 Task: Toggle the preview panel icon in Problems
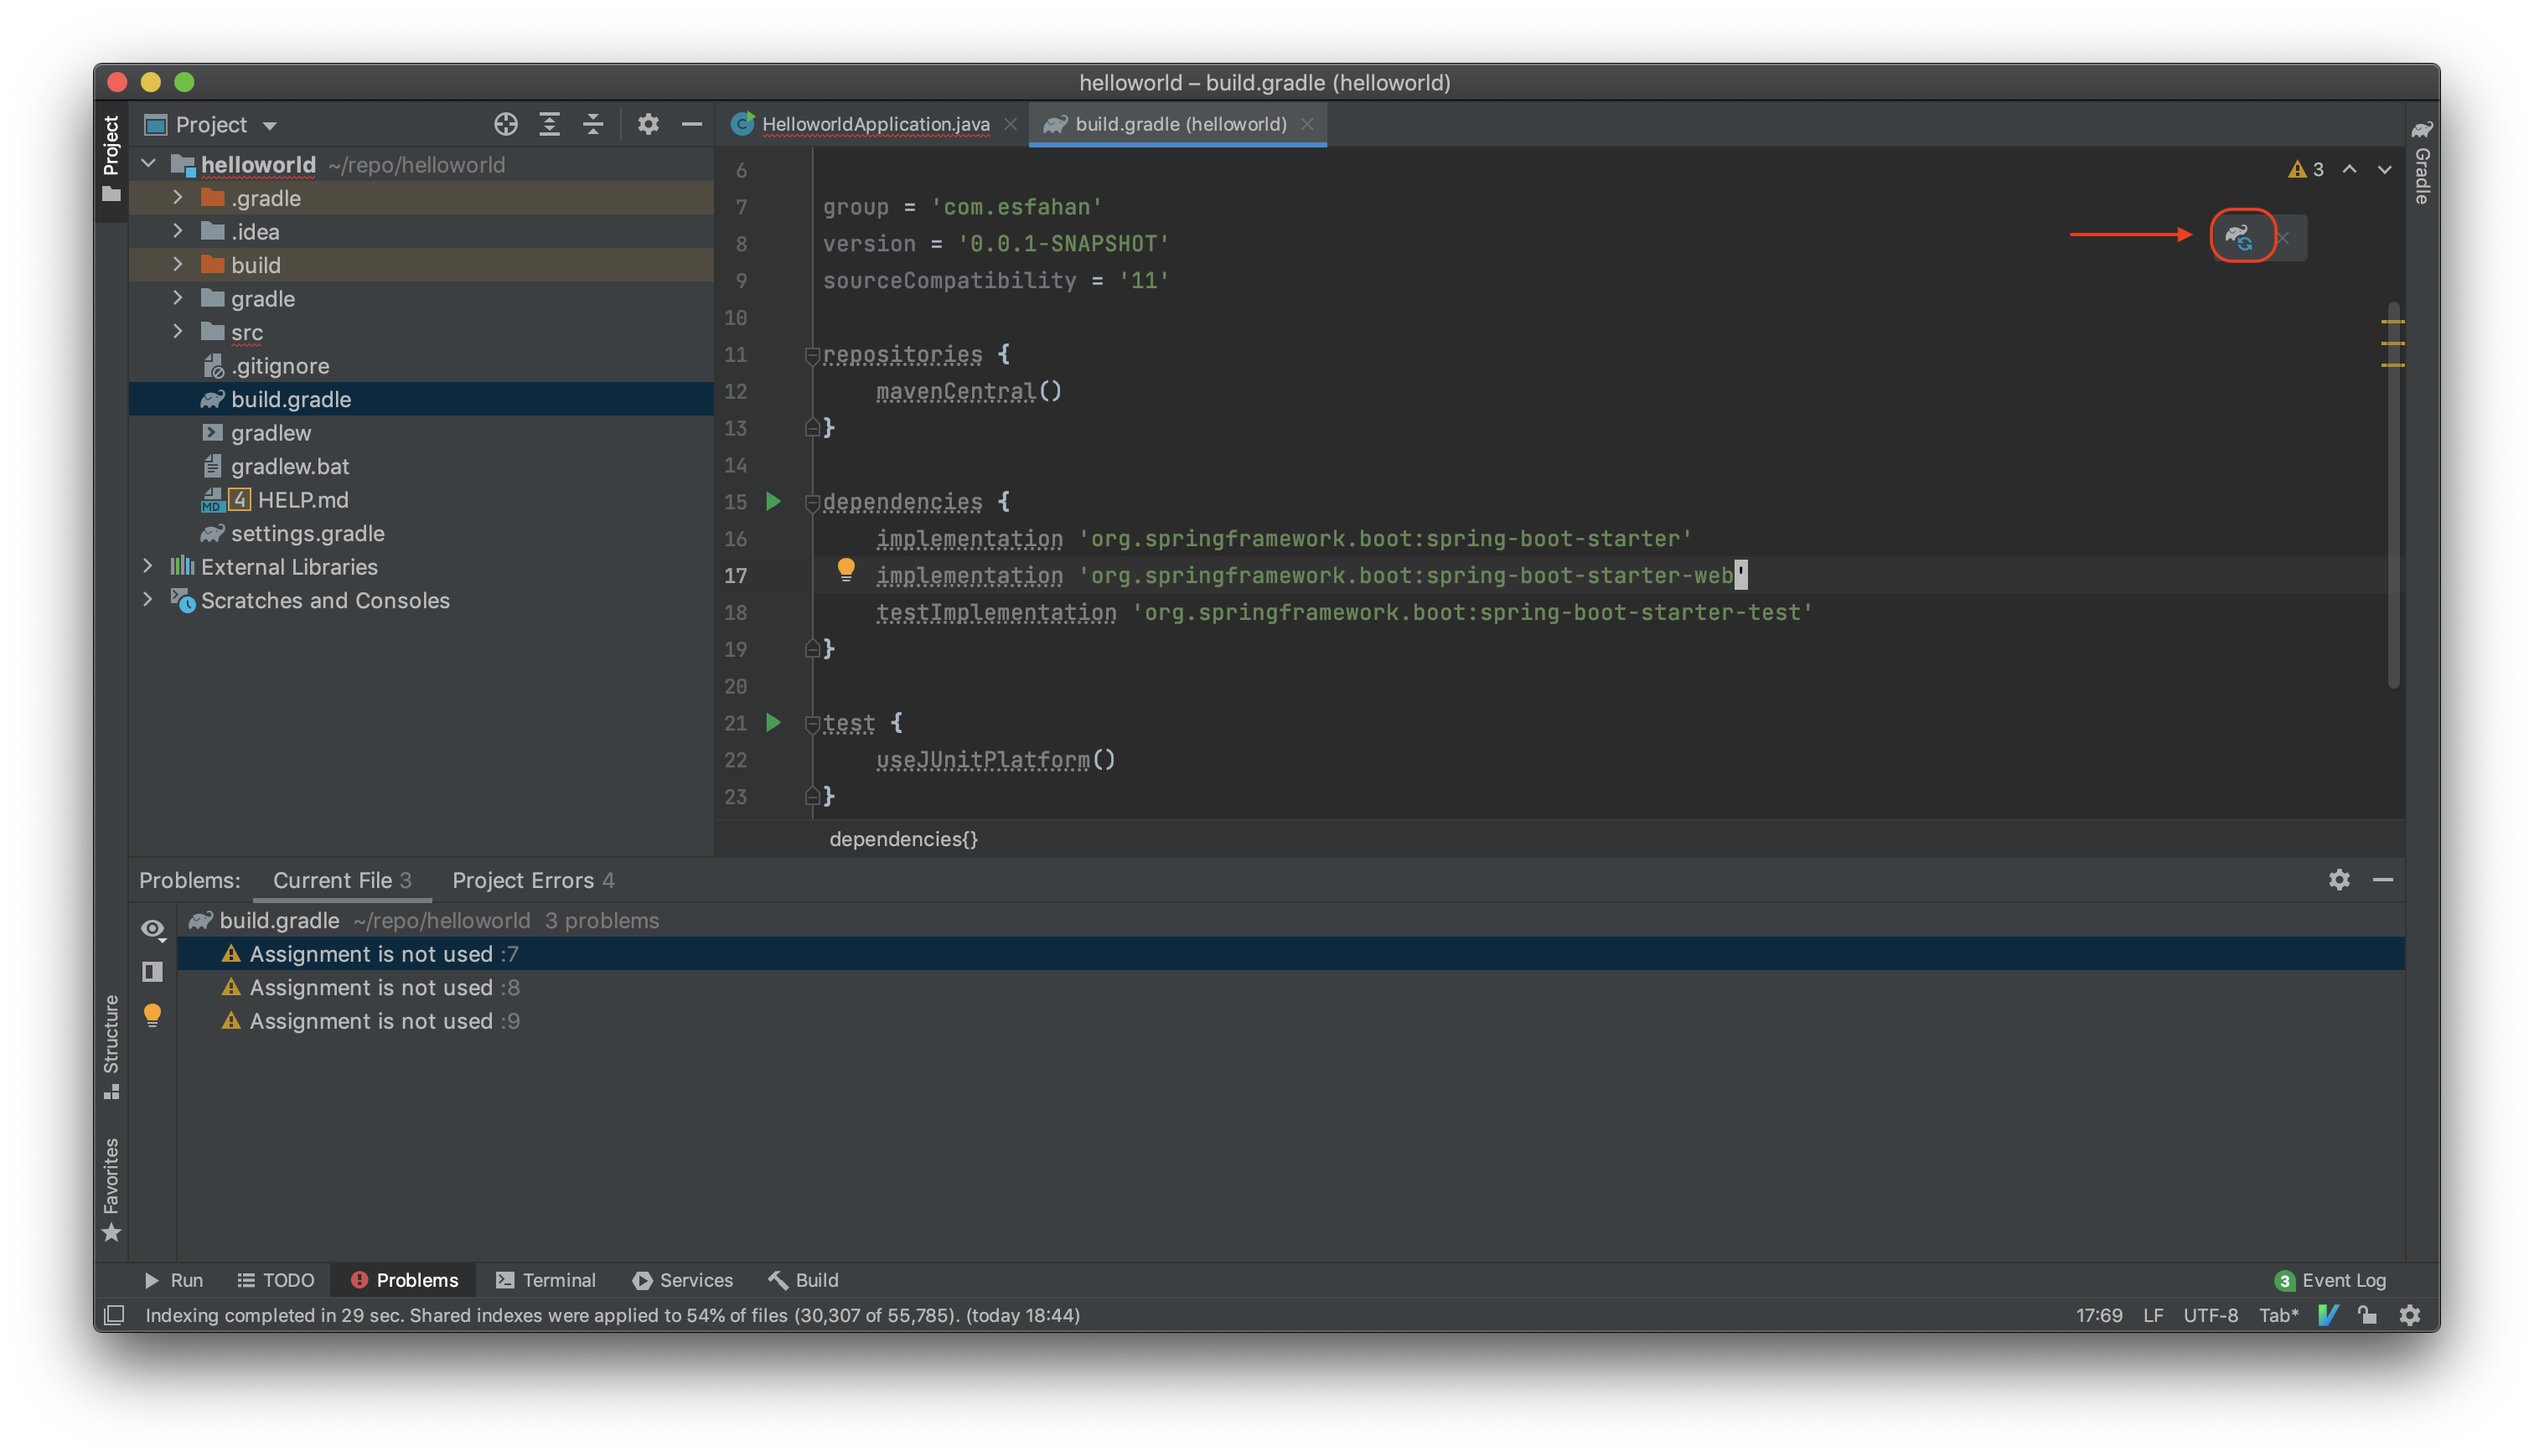pos(152,971)
